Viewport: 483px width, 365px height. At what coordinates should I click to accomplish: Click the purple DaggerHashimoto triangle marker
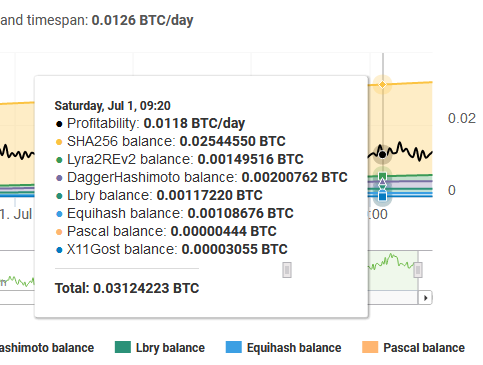pos(382,182)
